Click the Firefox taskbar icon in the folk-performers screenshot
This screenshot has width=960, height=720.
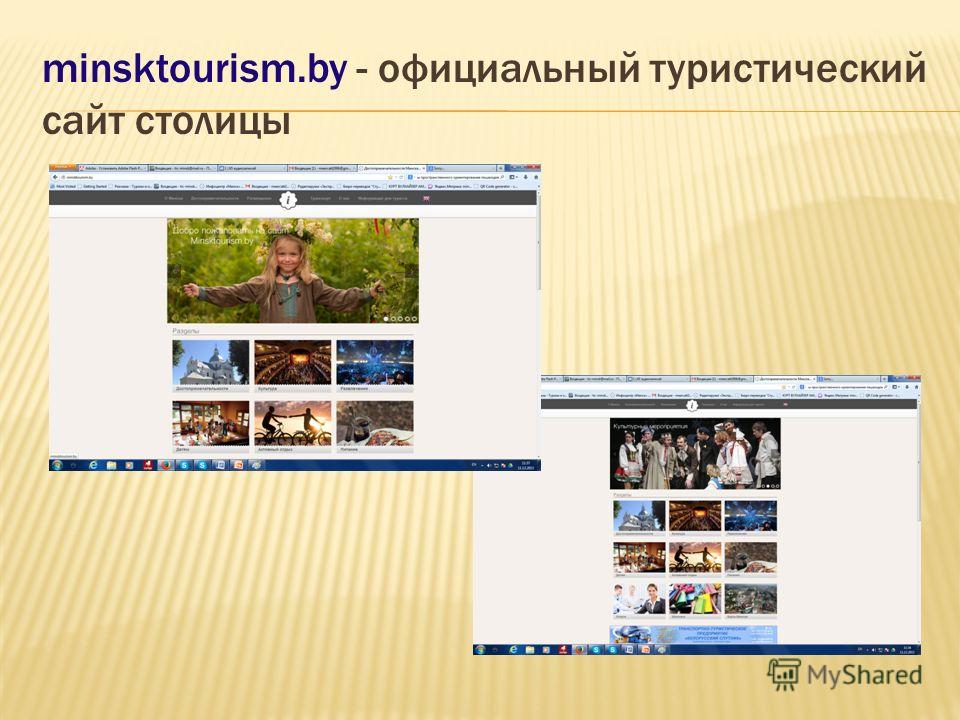[x=579, y=650]
